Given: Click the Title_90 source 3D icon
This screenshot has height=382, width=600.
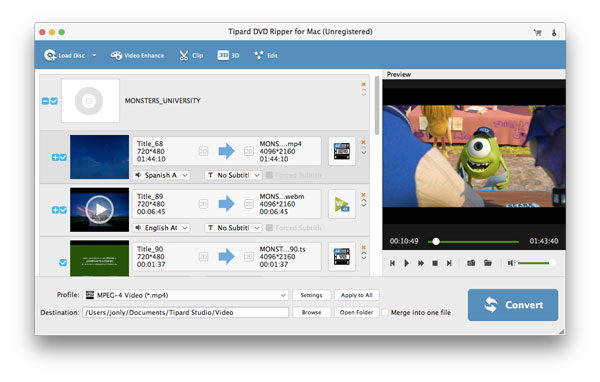Looking at the screenshot, I should (x=203, y=256).
